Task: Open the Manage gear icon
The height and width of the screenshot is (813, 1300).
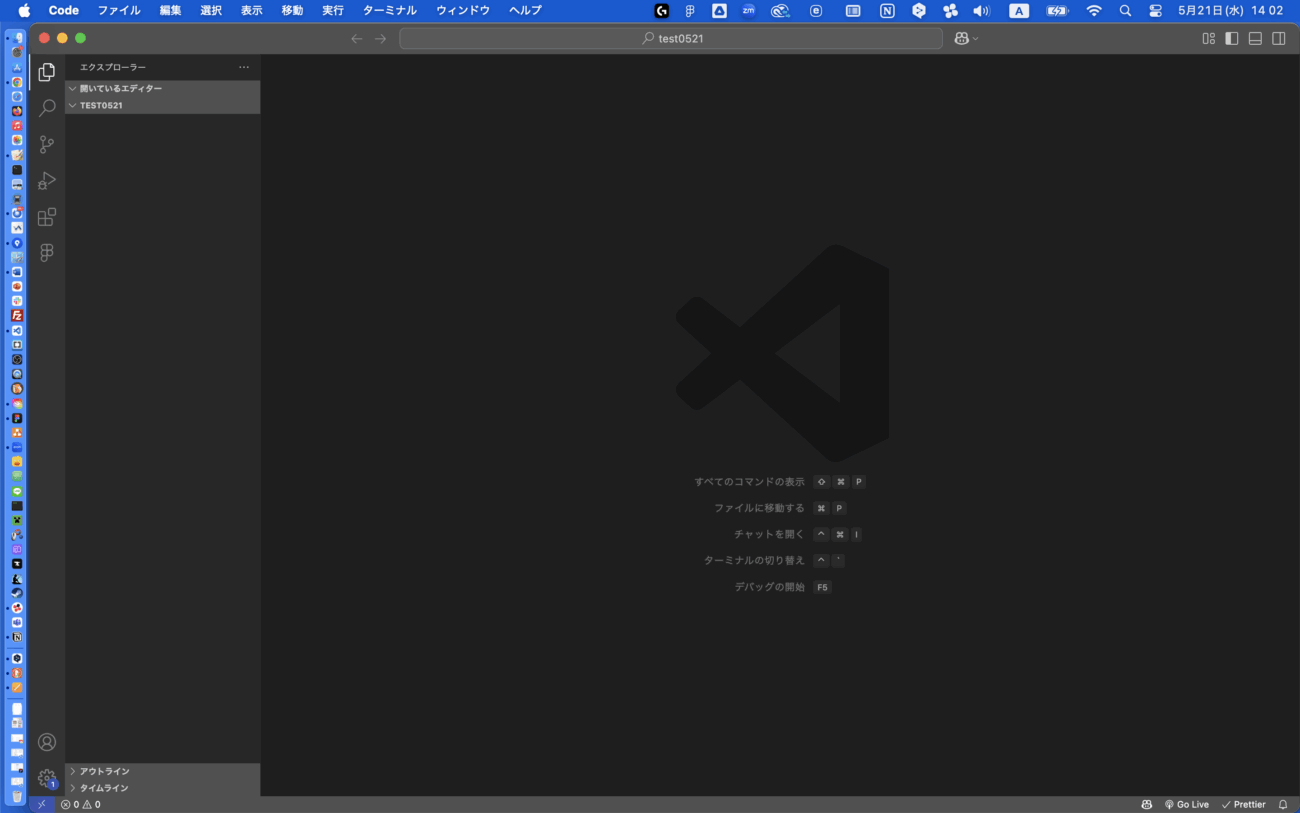Action: coord(46,777)
